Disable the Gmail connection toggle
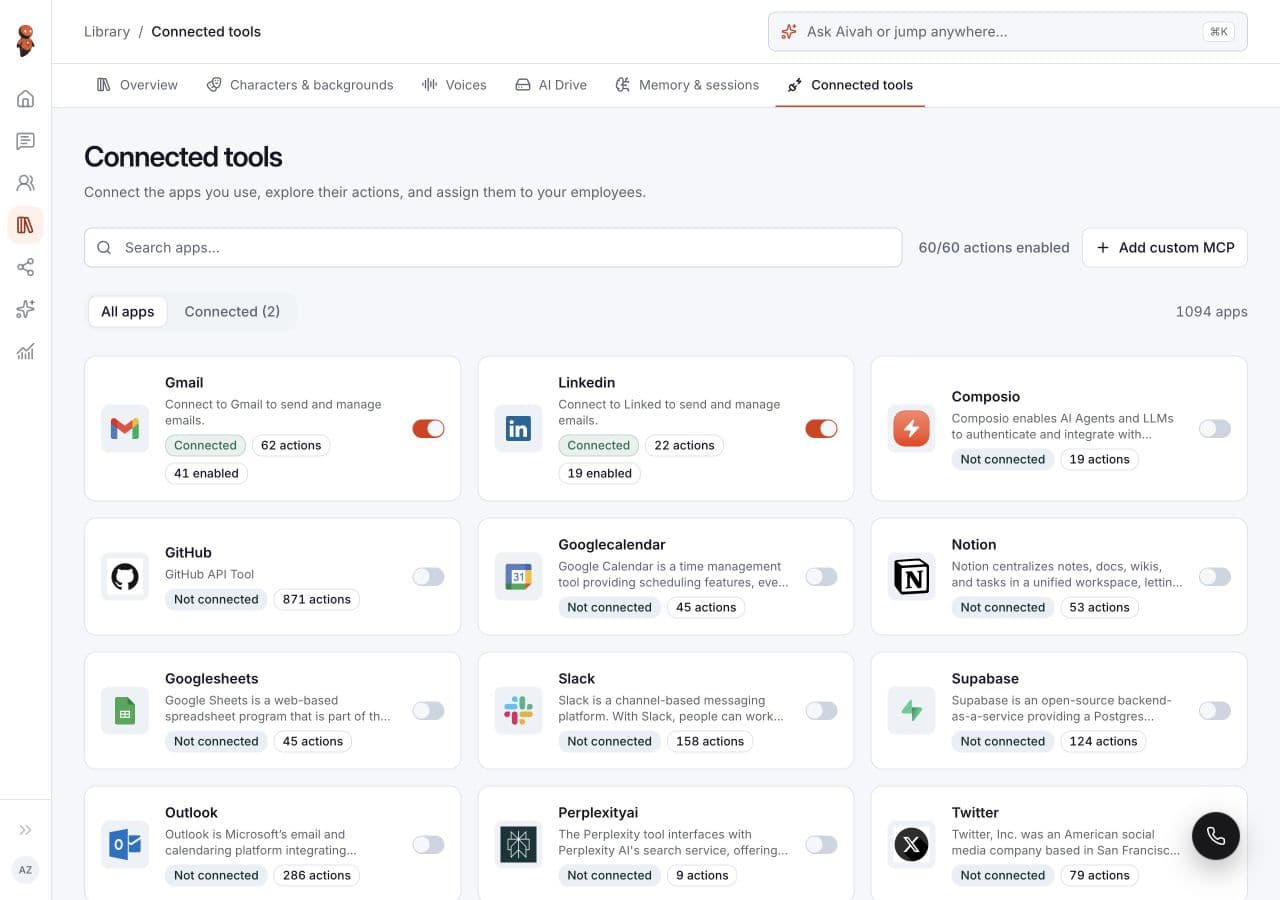1280x900 pixels. (428, 429)
